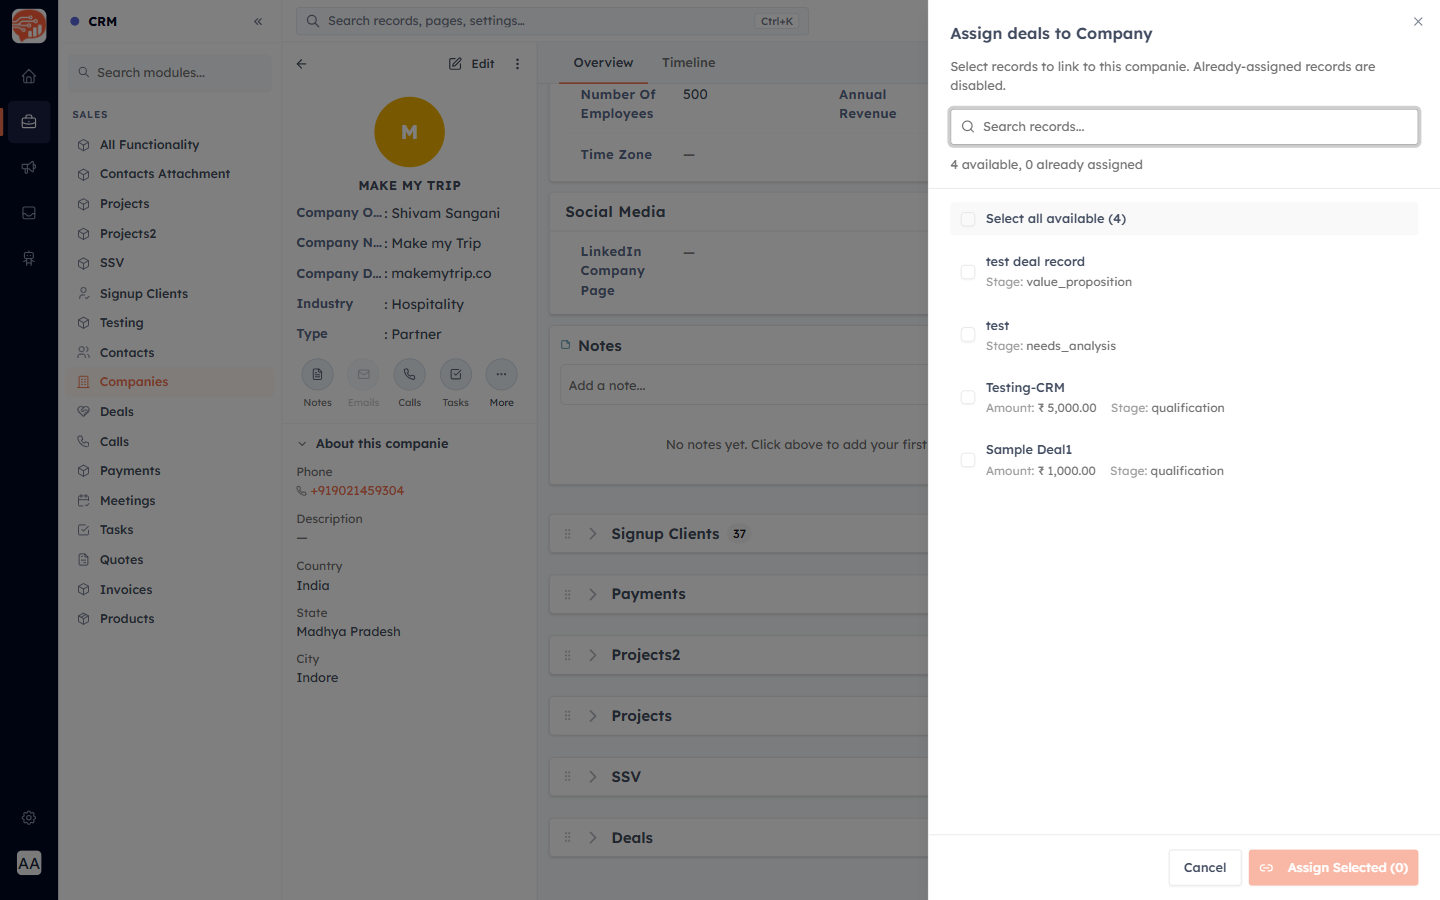Check Select all available (4)
1440x900 pixels.
click(x=968, y=219)
